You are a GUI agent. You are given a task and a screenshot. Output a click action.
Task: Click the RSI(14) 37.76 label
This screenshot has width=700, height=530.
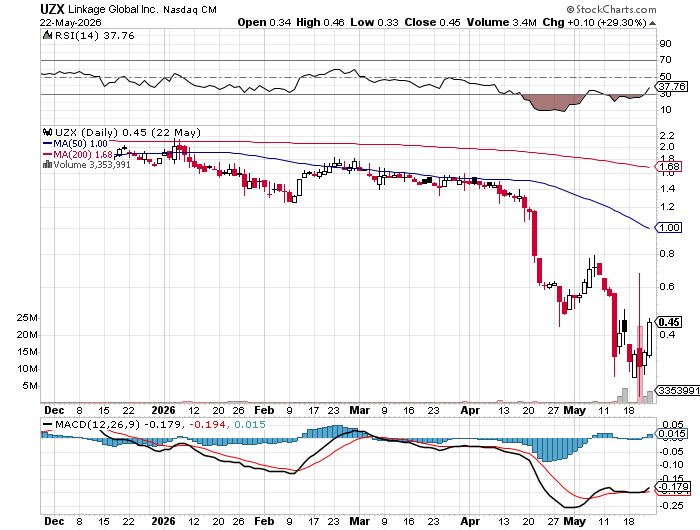tap(95, 35)
